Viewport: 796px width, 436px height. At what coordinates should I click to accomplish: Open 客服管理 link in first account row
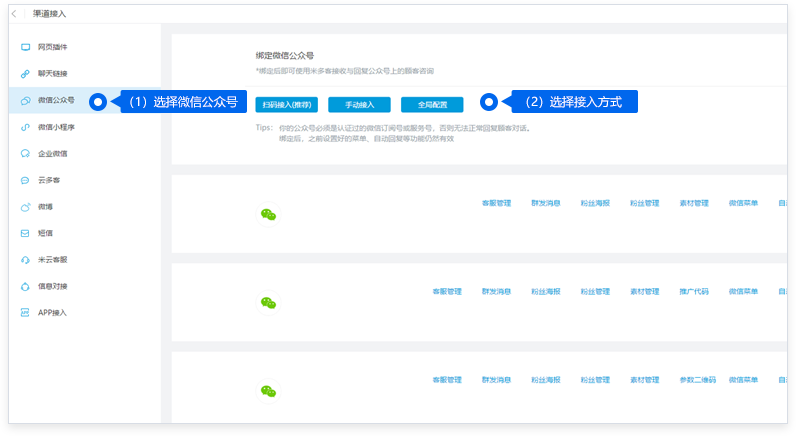pyautogui.click(x=496, y=203)
